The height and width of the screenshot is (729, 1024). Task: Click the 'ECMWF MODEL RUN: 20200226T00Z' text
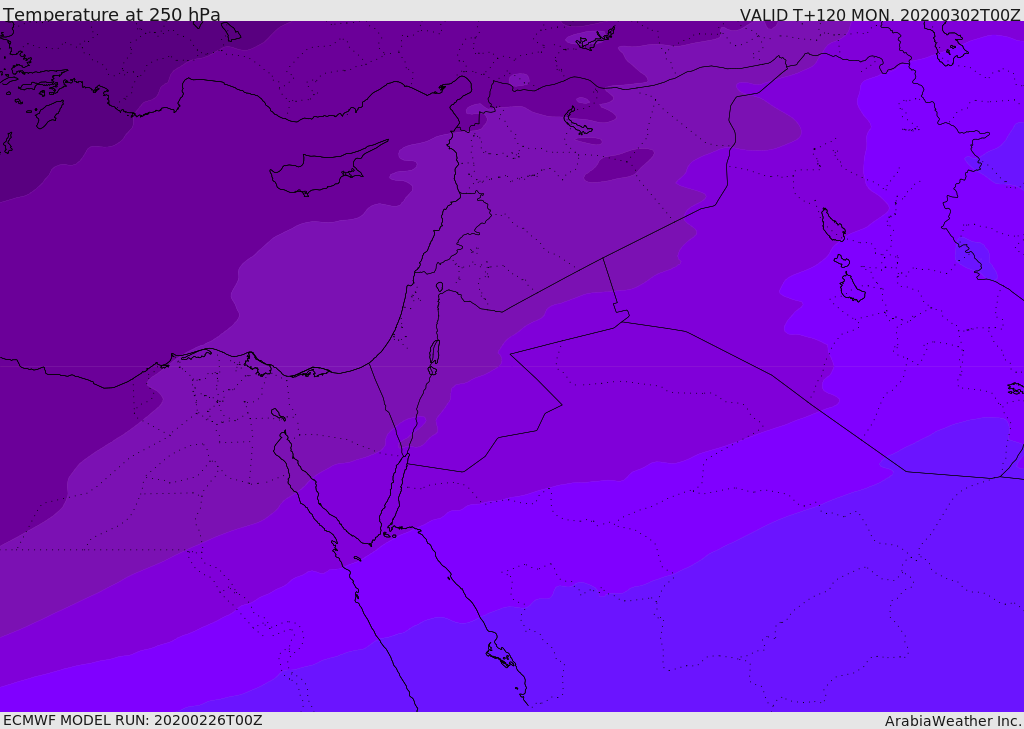[133, 720]
